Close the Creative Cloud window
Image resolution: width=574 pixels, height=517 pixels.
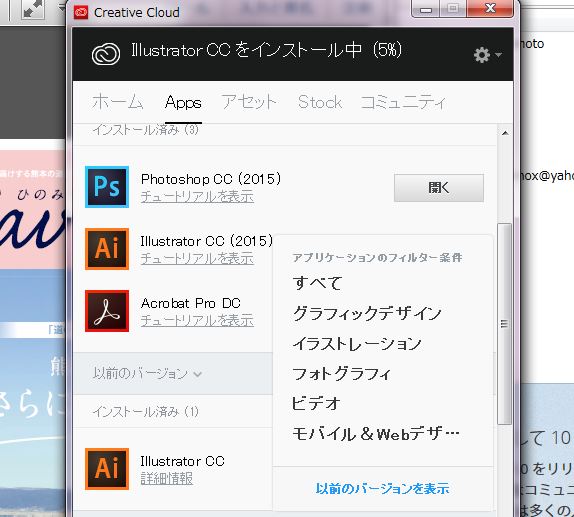pyautogui.click(x=490, y=9)
